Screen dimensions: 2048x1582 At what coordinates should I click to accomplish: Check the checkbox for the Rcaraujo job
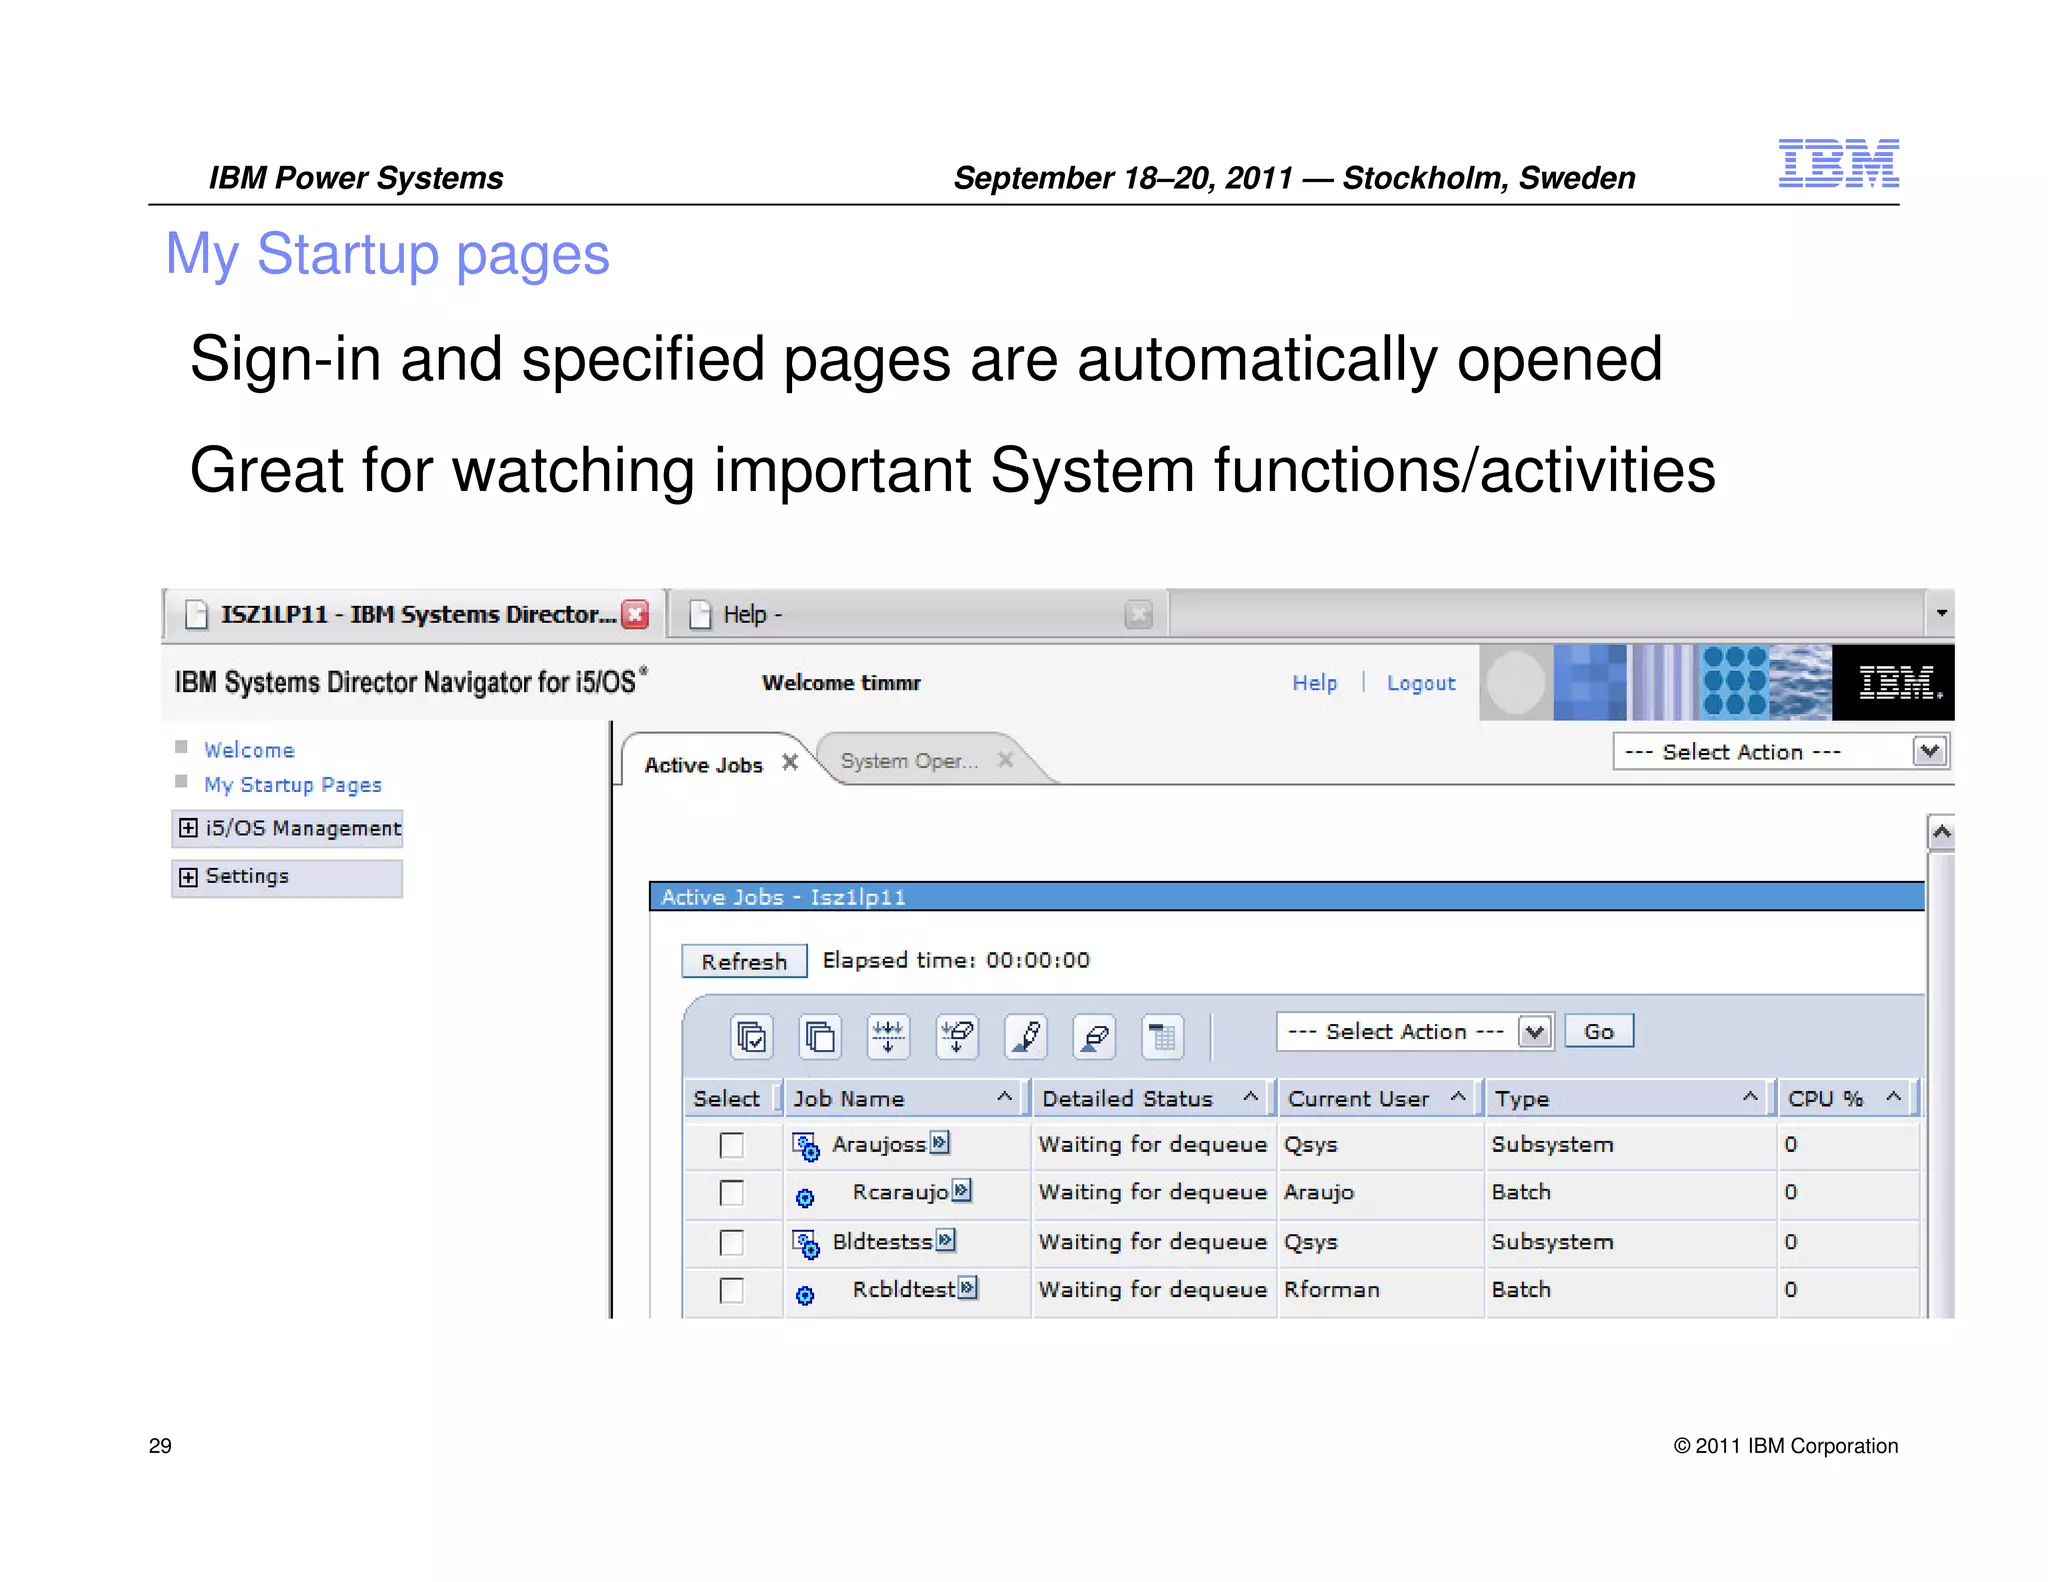point(732,1193)
